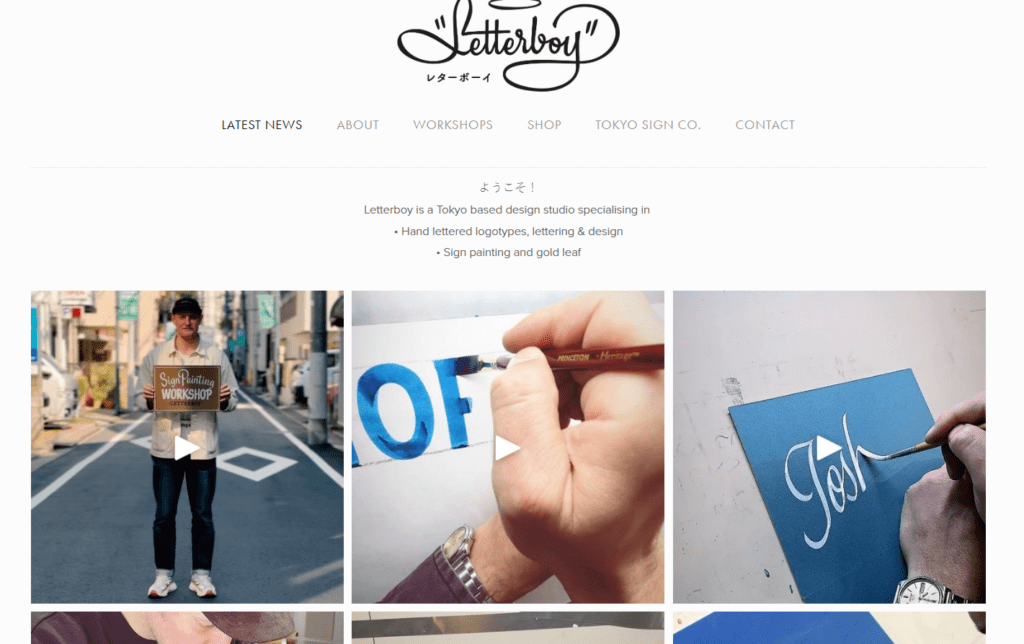Click the Japanese katakana text under logo
The image size is (1024, 644).
pyautogui.click(x=458, y=78)
